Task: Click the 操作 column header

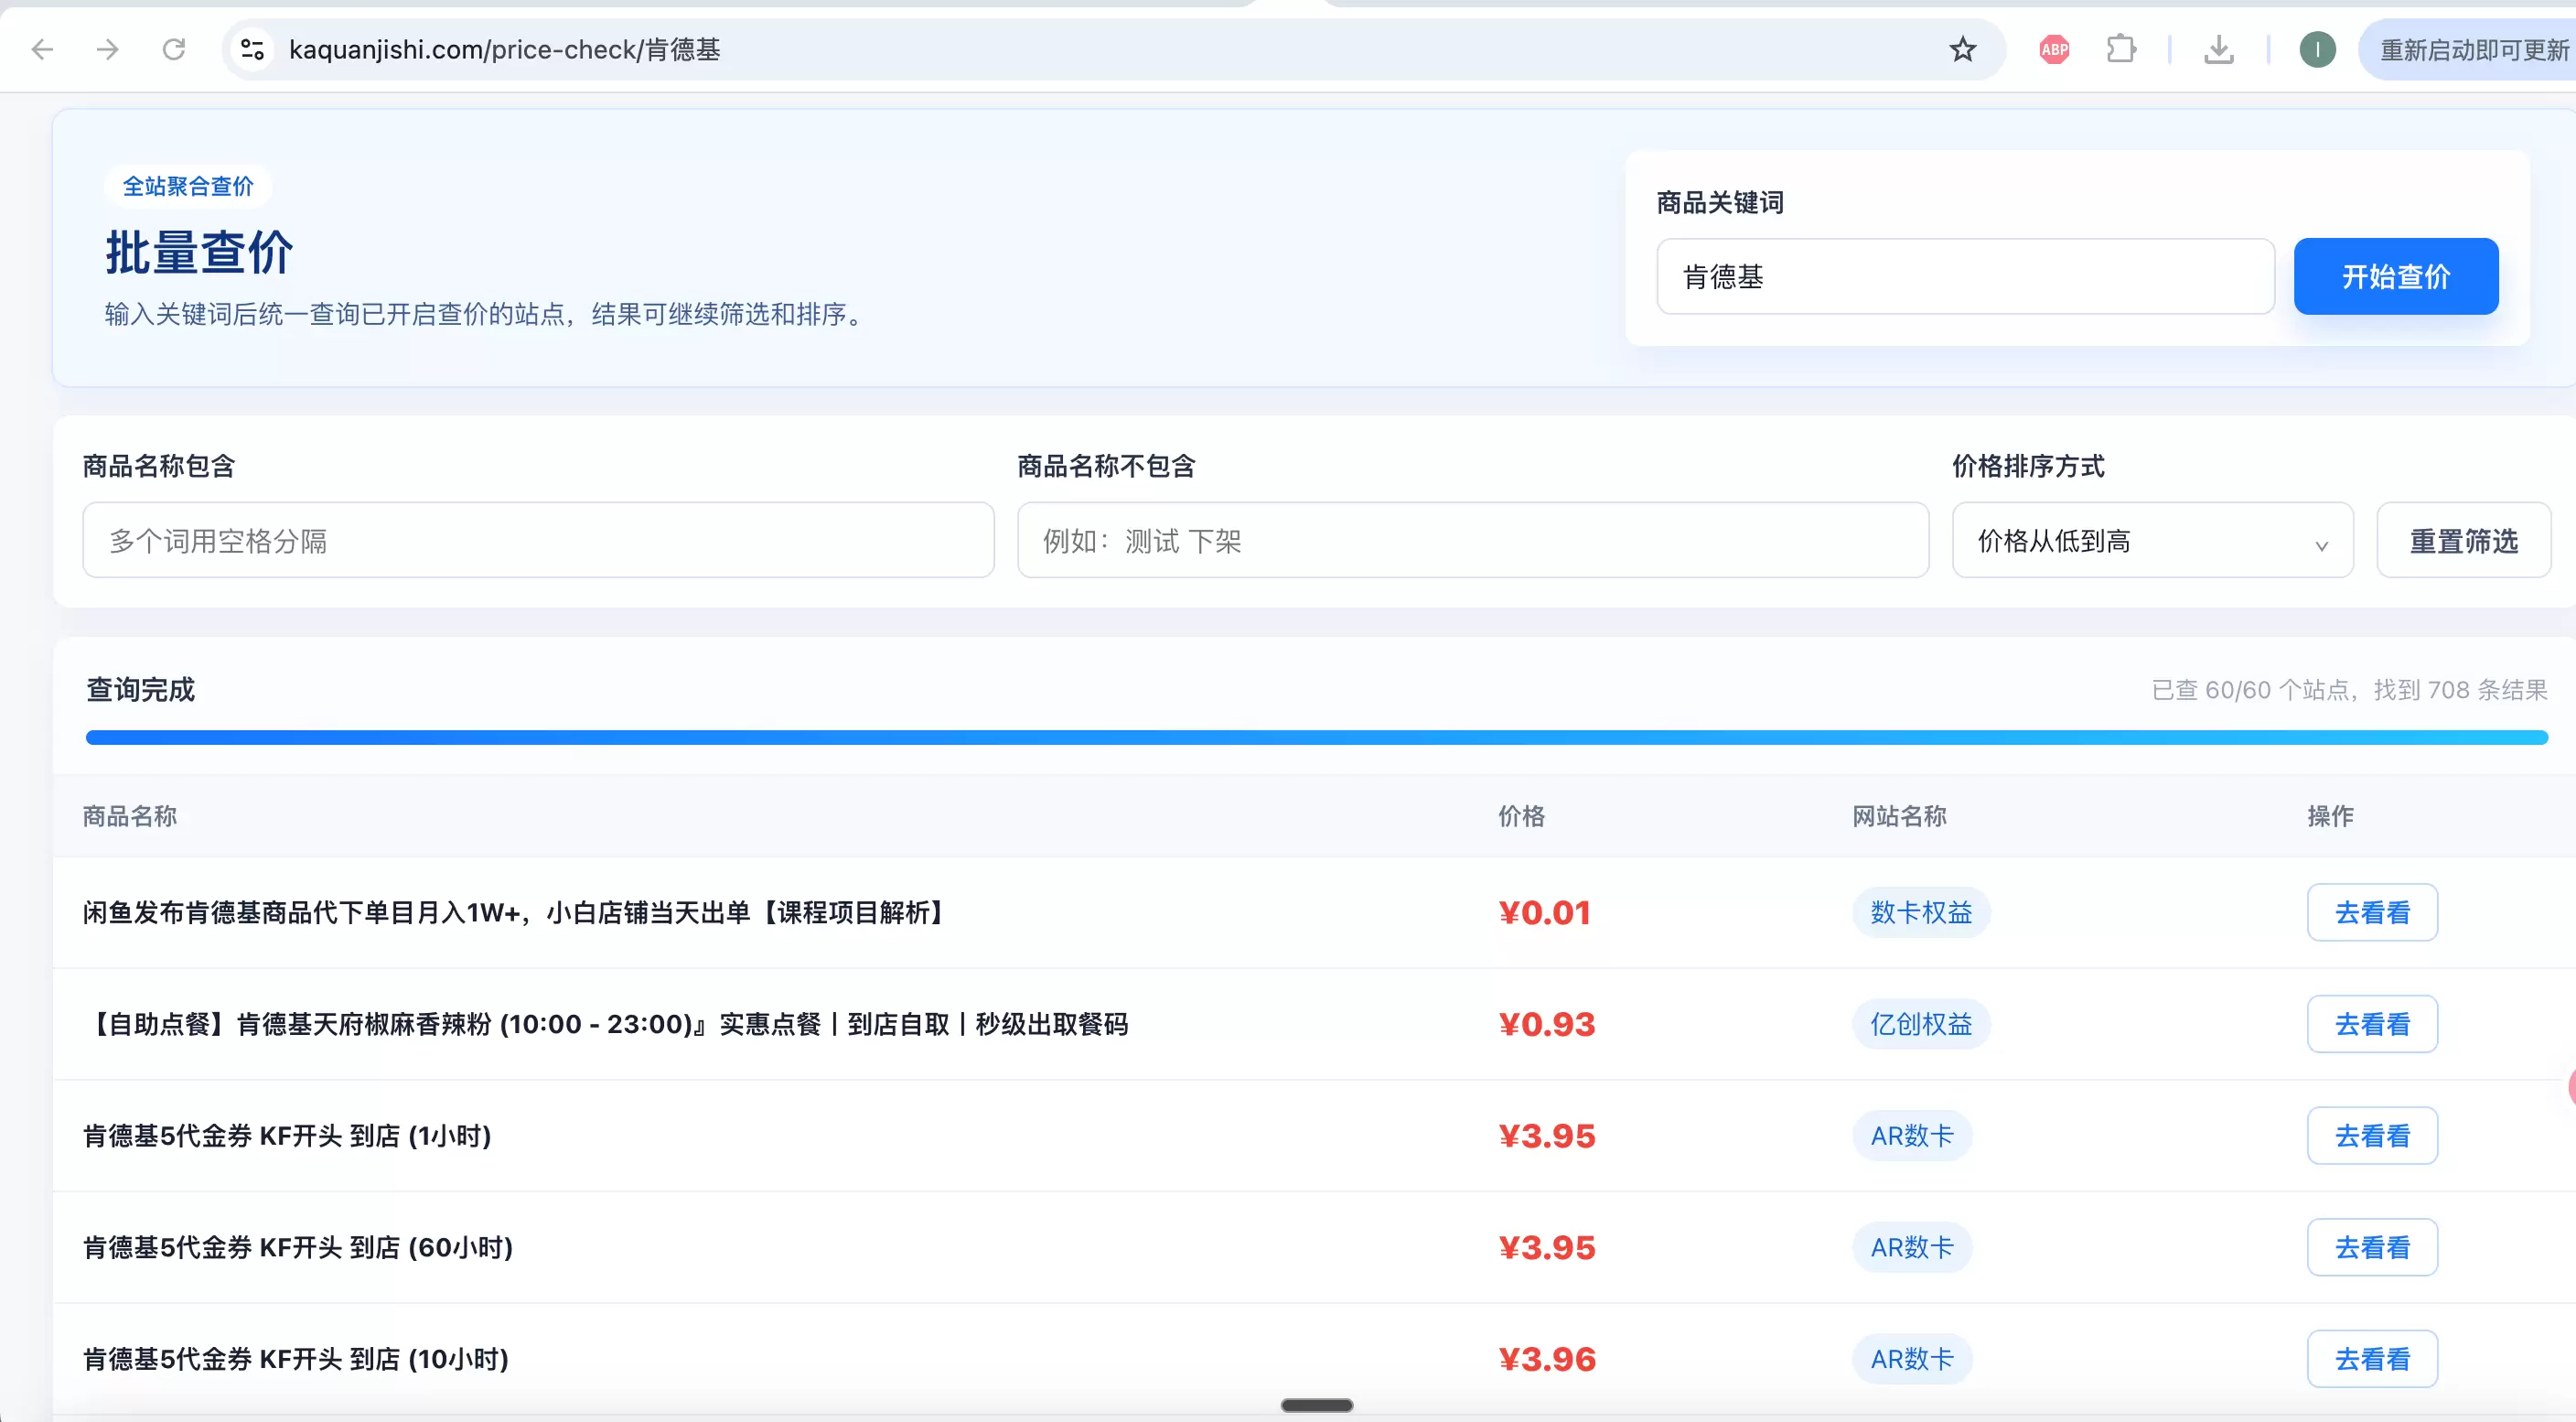Action: (x=2330, y=816)
